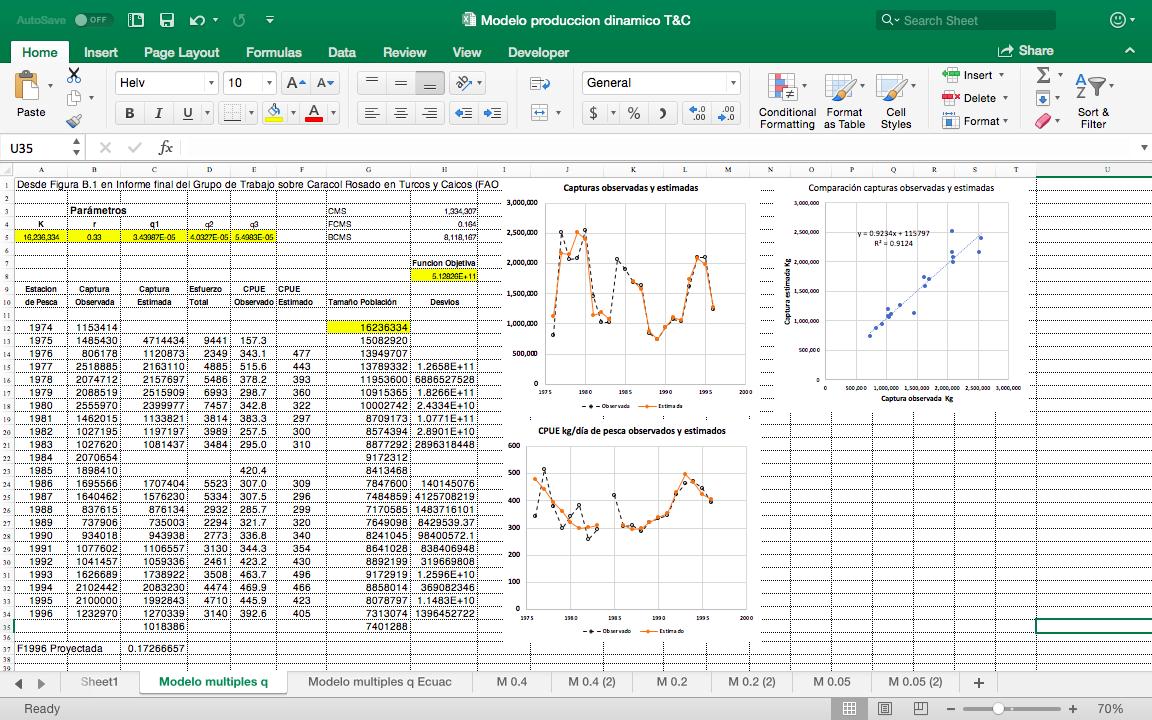Click the Search Sheet field
The width and height of the screenshot is (1152, 720).
(x=975, y=20)
